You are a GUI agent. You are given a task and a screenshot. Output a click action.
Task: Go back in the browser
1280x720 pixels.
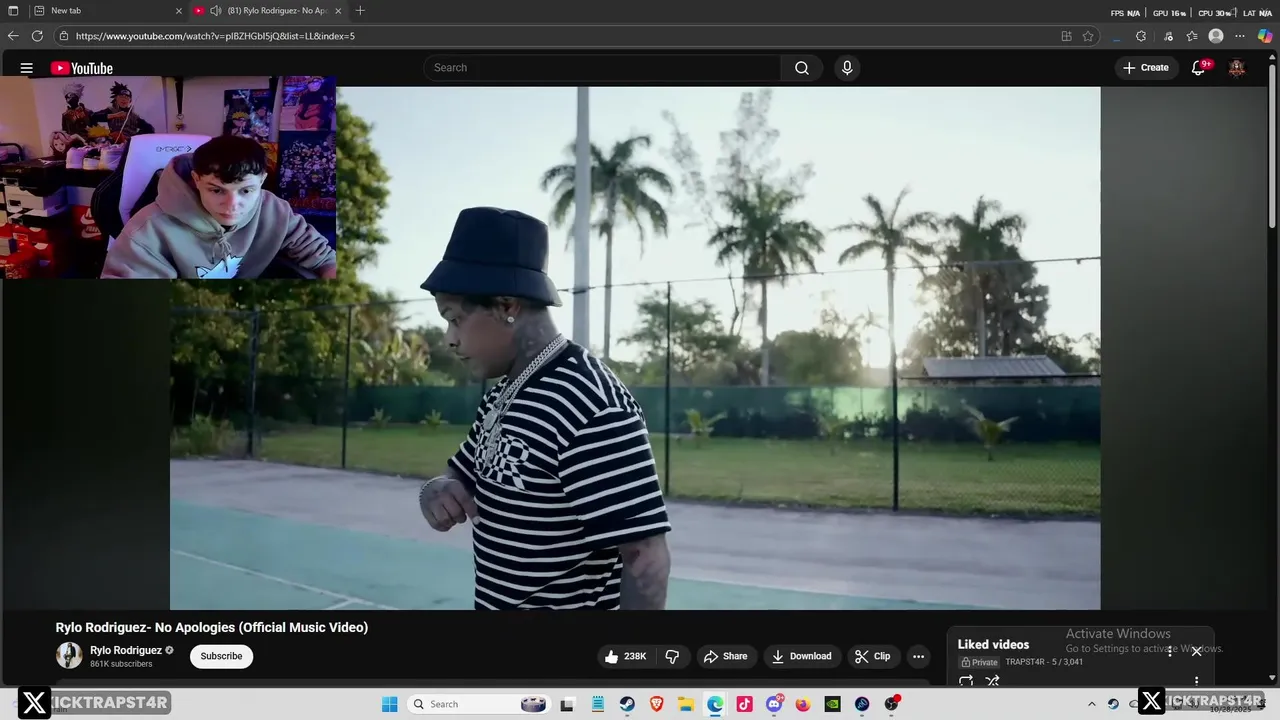[13, 36]
